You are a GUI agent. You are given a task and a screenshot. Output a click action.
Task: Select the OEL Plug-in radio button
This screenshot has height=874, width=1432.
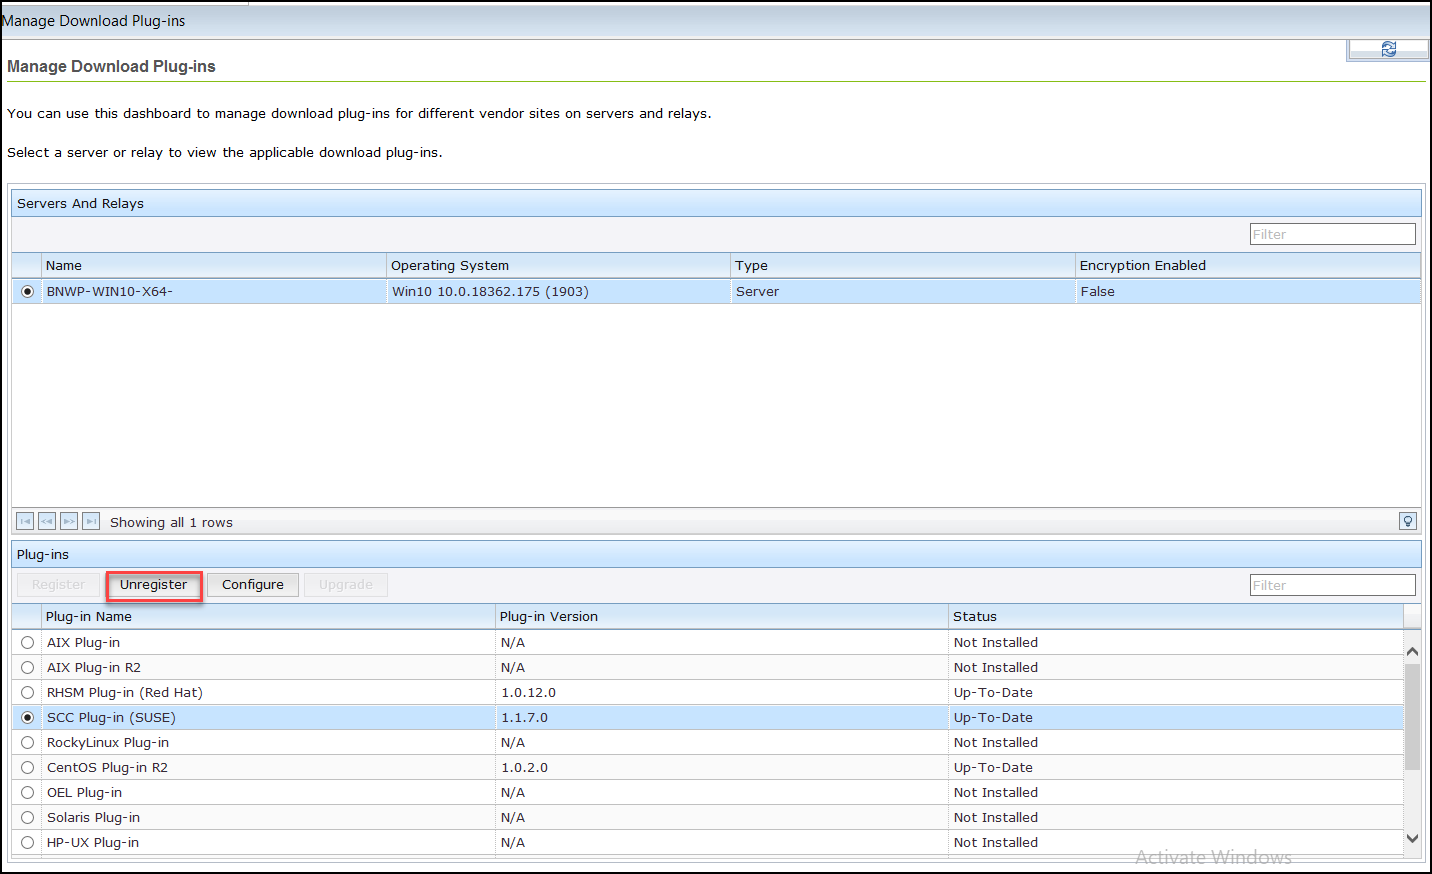[27, 792]
